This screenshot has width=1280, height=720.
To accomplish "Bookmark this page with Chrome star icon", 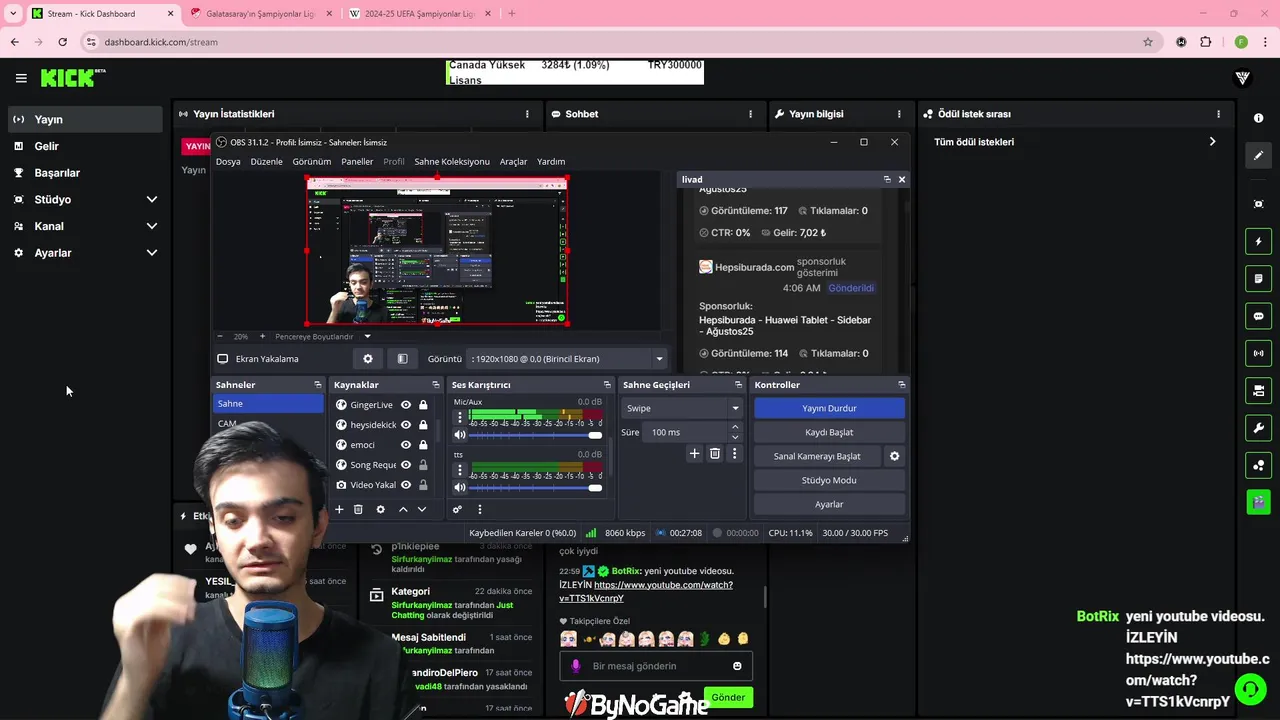I will pyautogui.click(x=1148, y=42).
